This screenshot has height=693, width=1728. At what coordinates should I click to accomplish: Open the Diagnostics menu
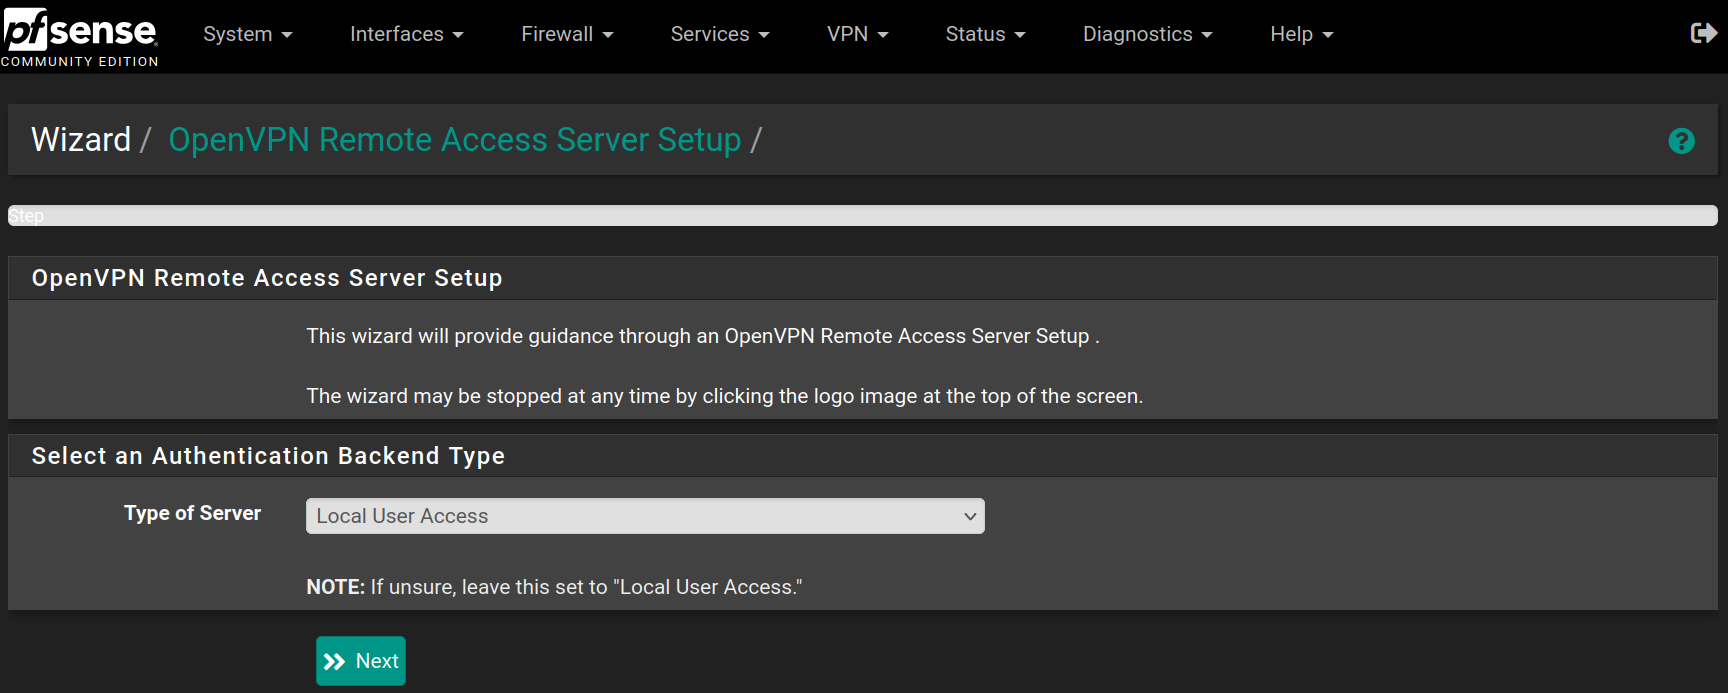click(1148, 34)
